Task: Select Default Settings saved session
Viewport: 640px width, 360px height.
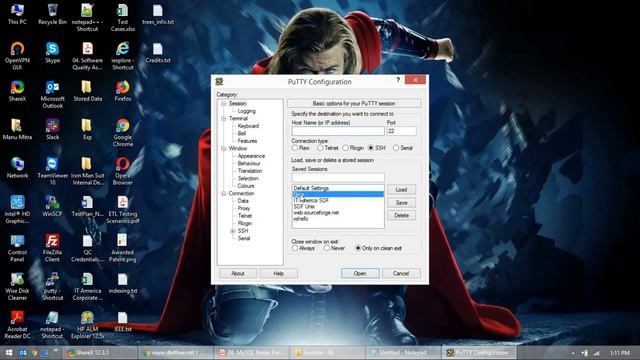Action: pos(338,188)
